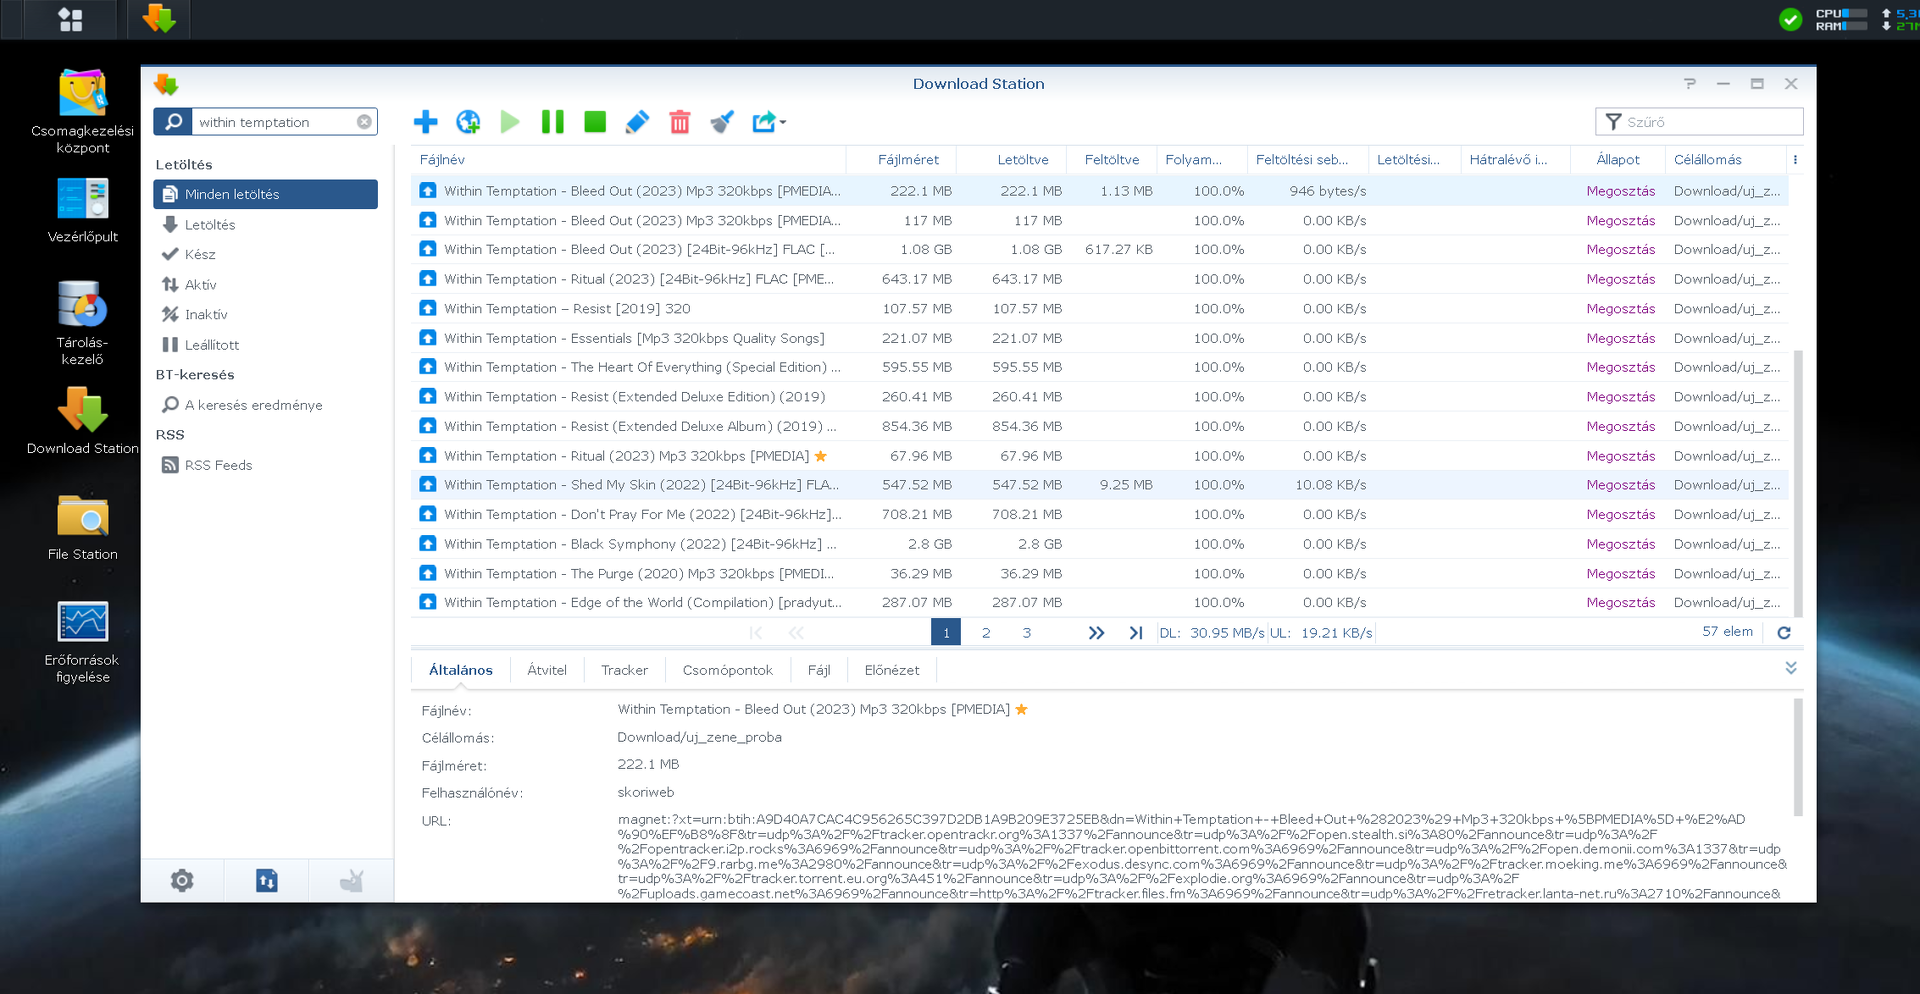The width and height of the screenshot is (1920, 994).
Task: Sort by Letöltve column header
Action: [1010, 160]
